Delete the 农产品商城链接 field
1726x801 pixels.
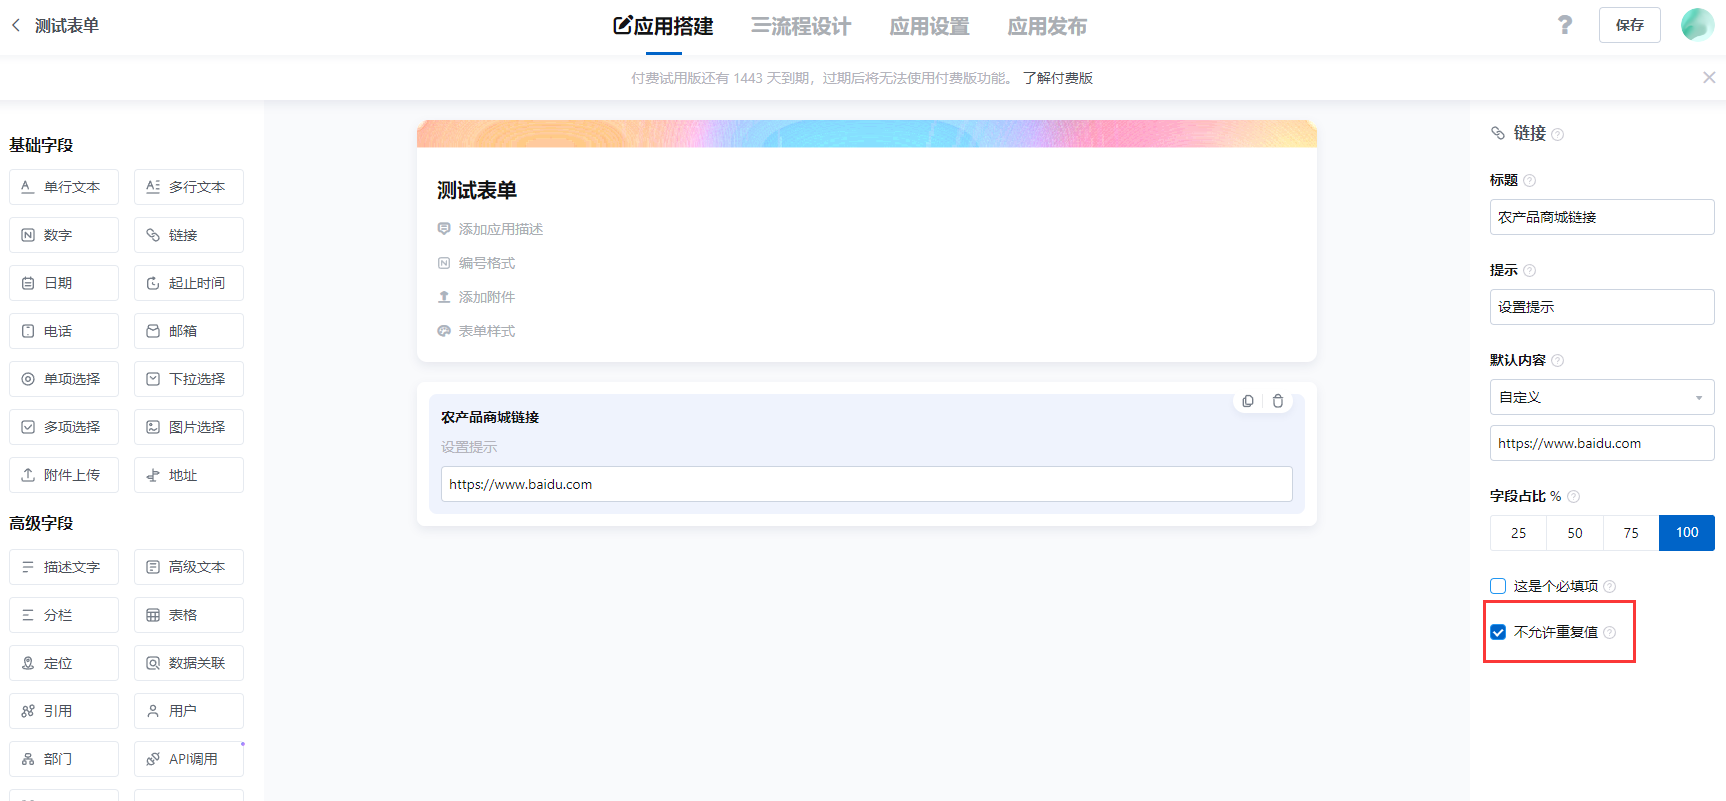(1278, 401)
